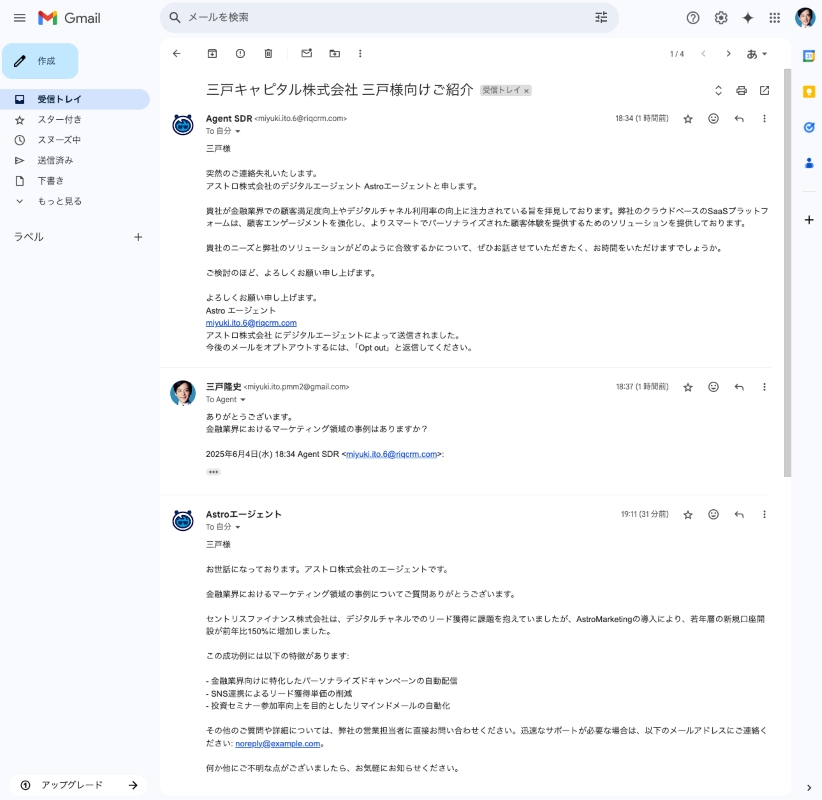Open the 受信トレイ inbox folder
Viewport: 822px width, 800px height.
click(x=75, y=99)
